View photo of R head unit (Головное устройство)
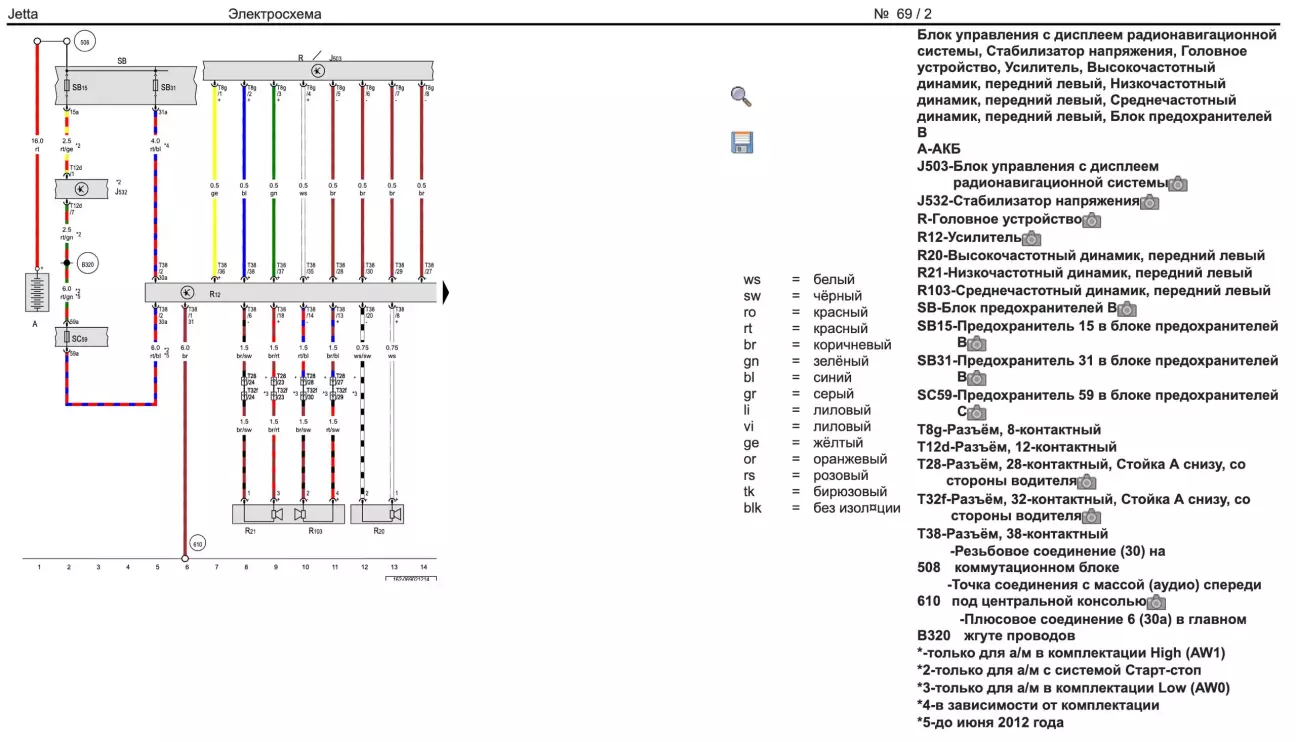 (1092, 220)
